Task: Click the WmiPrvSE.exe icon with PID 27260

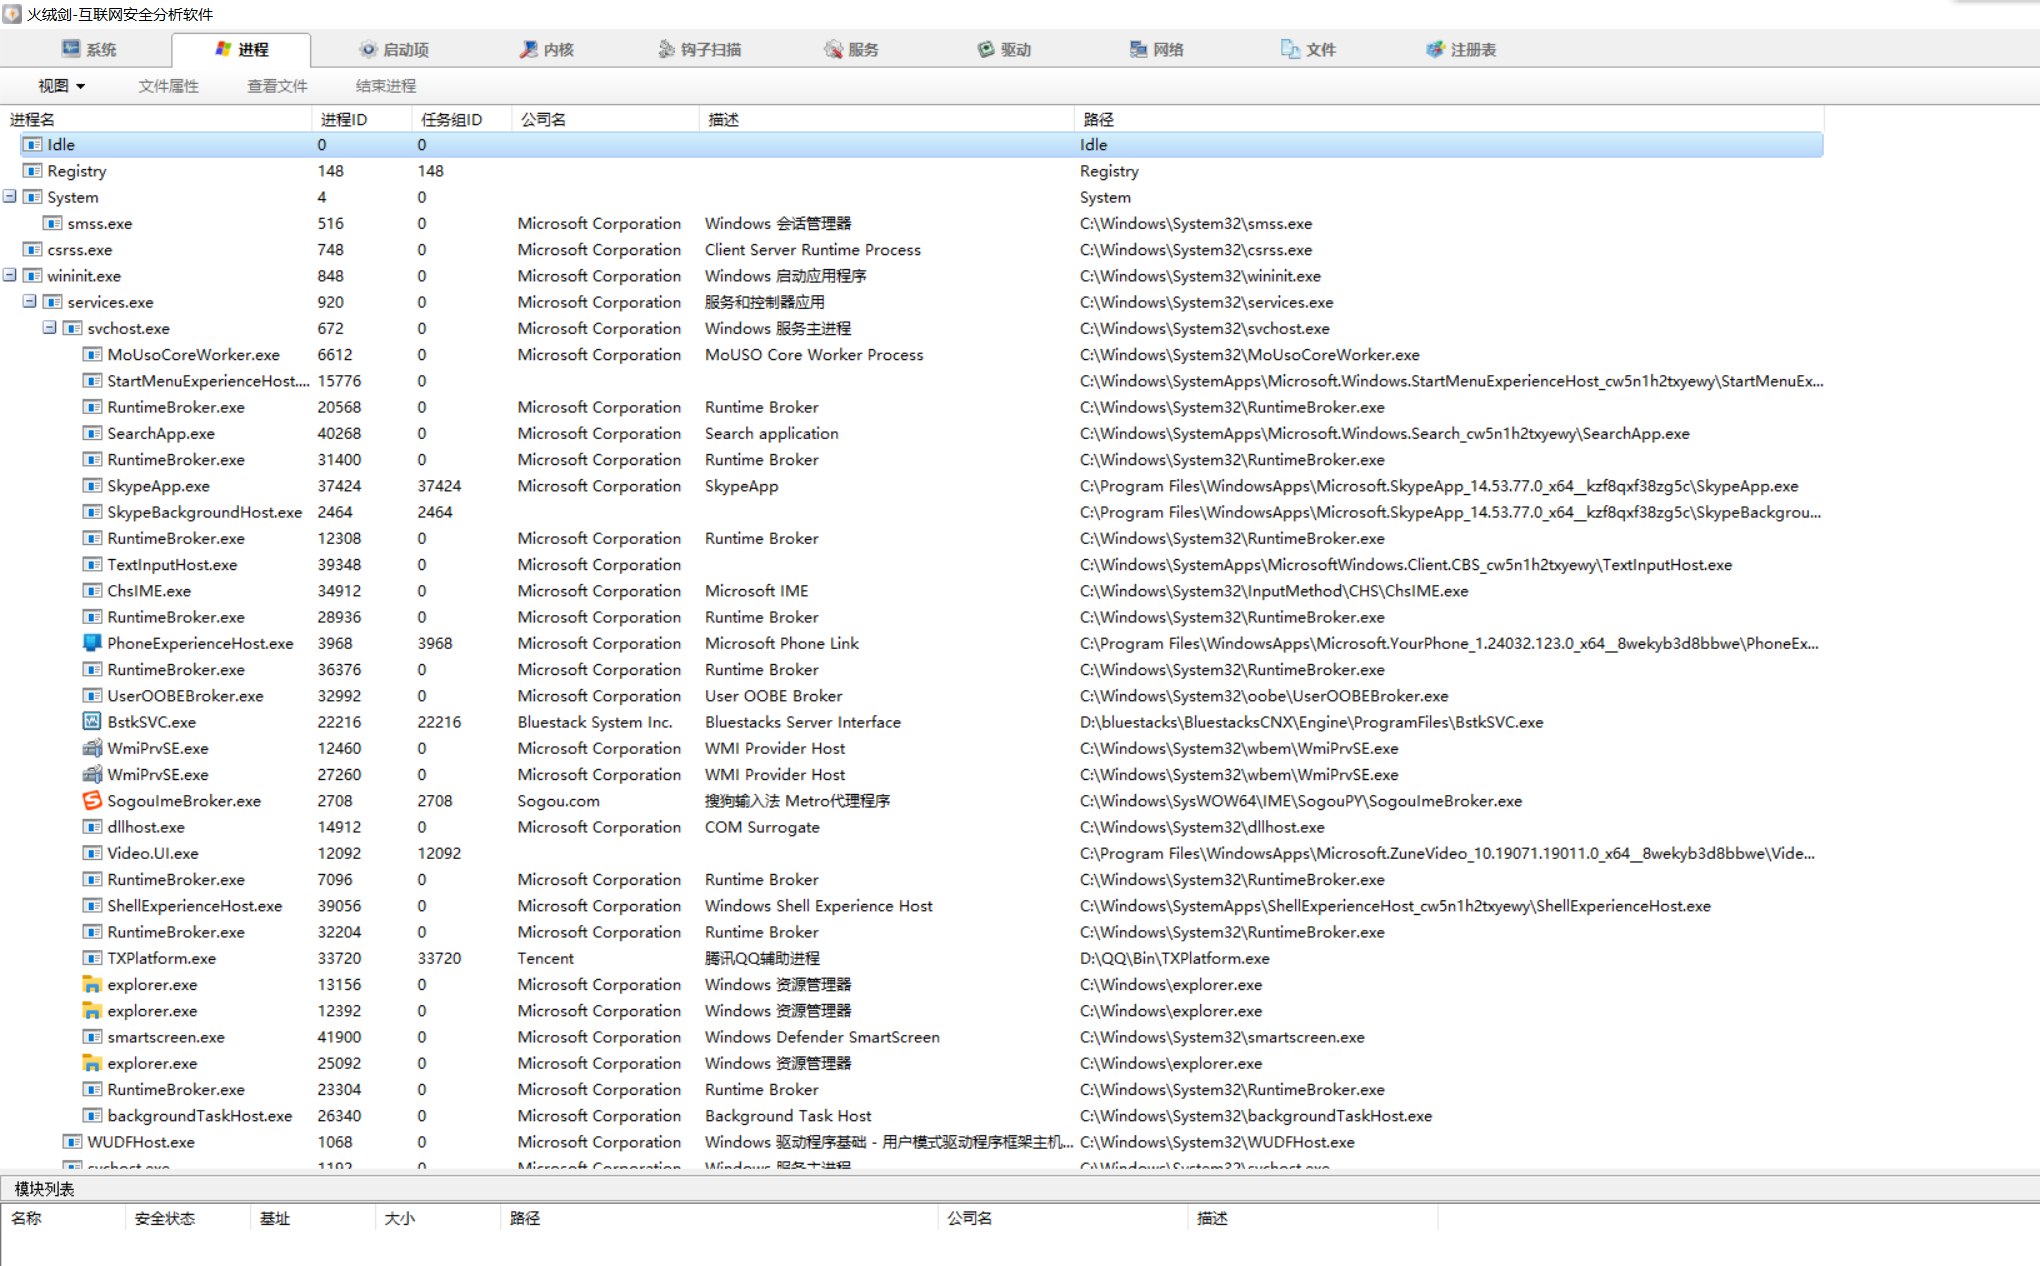Action: [x=92, y=774]
